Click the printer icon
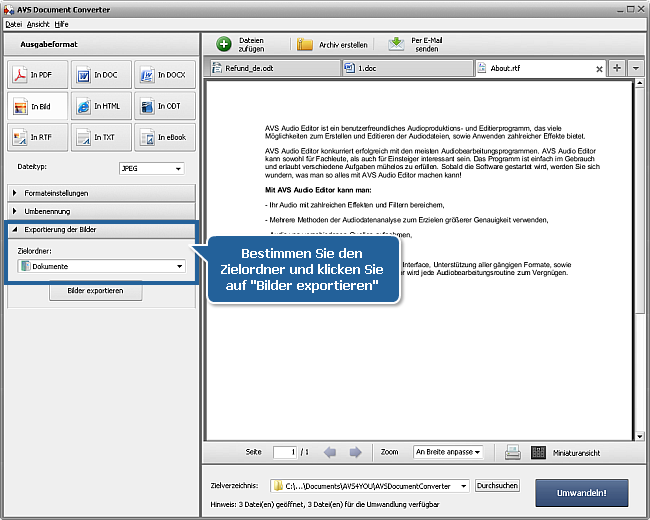 (512, 452)
